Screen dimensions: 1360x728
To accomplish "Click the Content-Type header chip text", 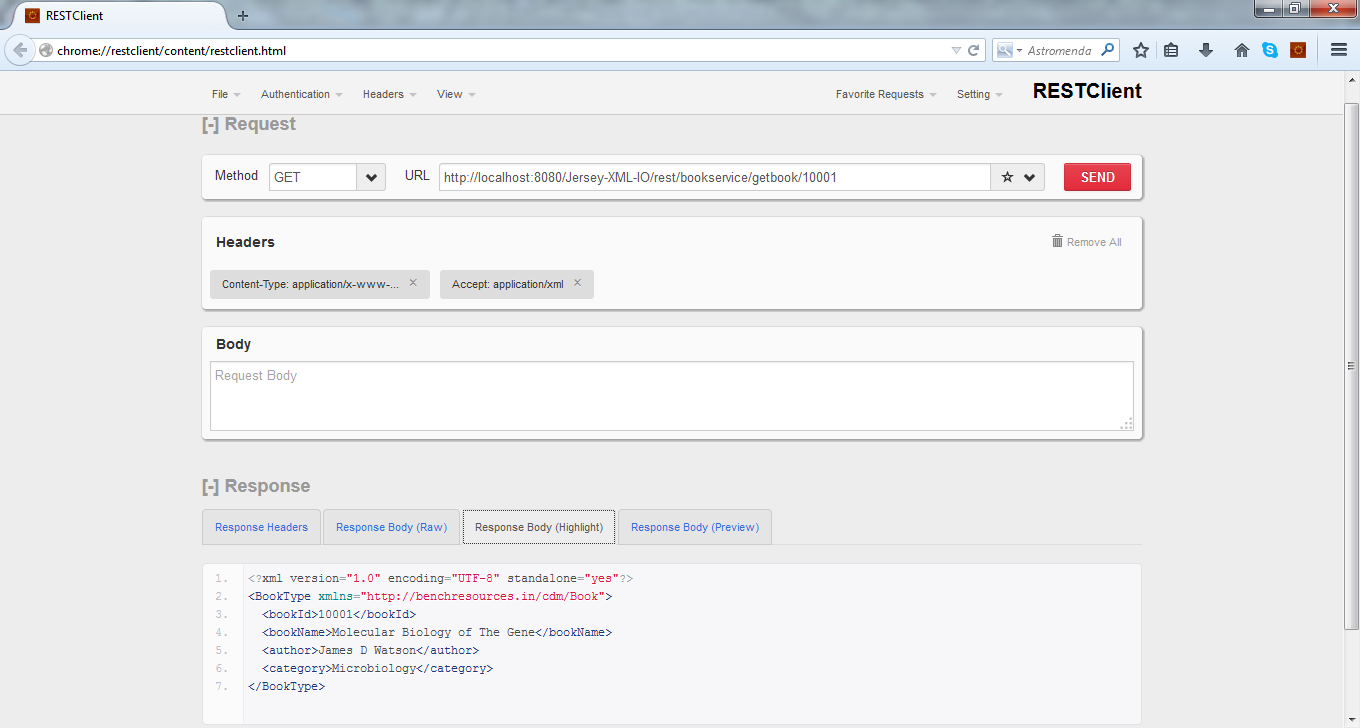I will pos(310,284).
